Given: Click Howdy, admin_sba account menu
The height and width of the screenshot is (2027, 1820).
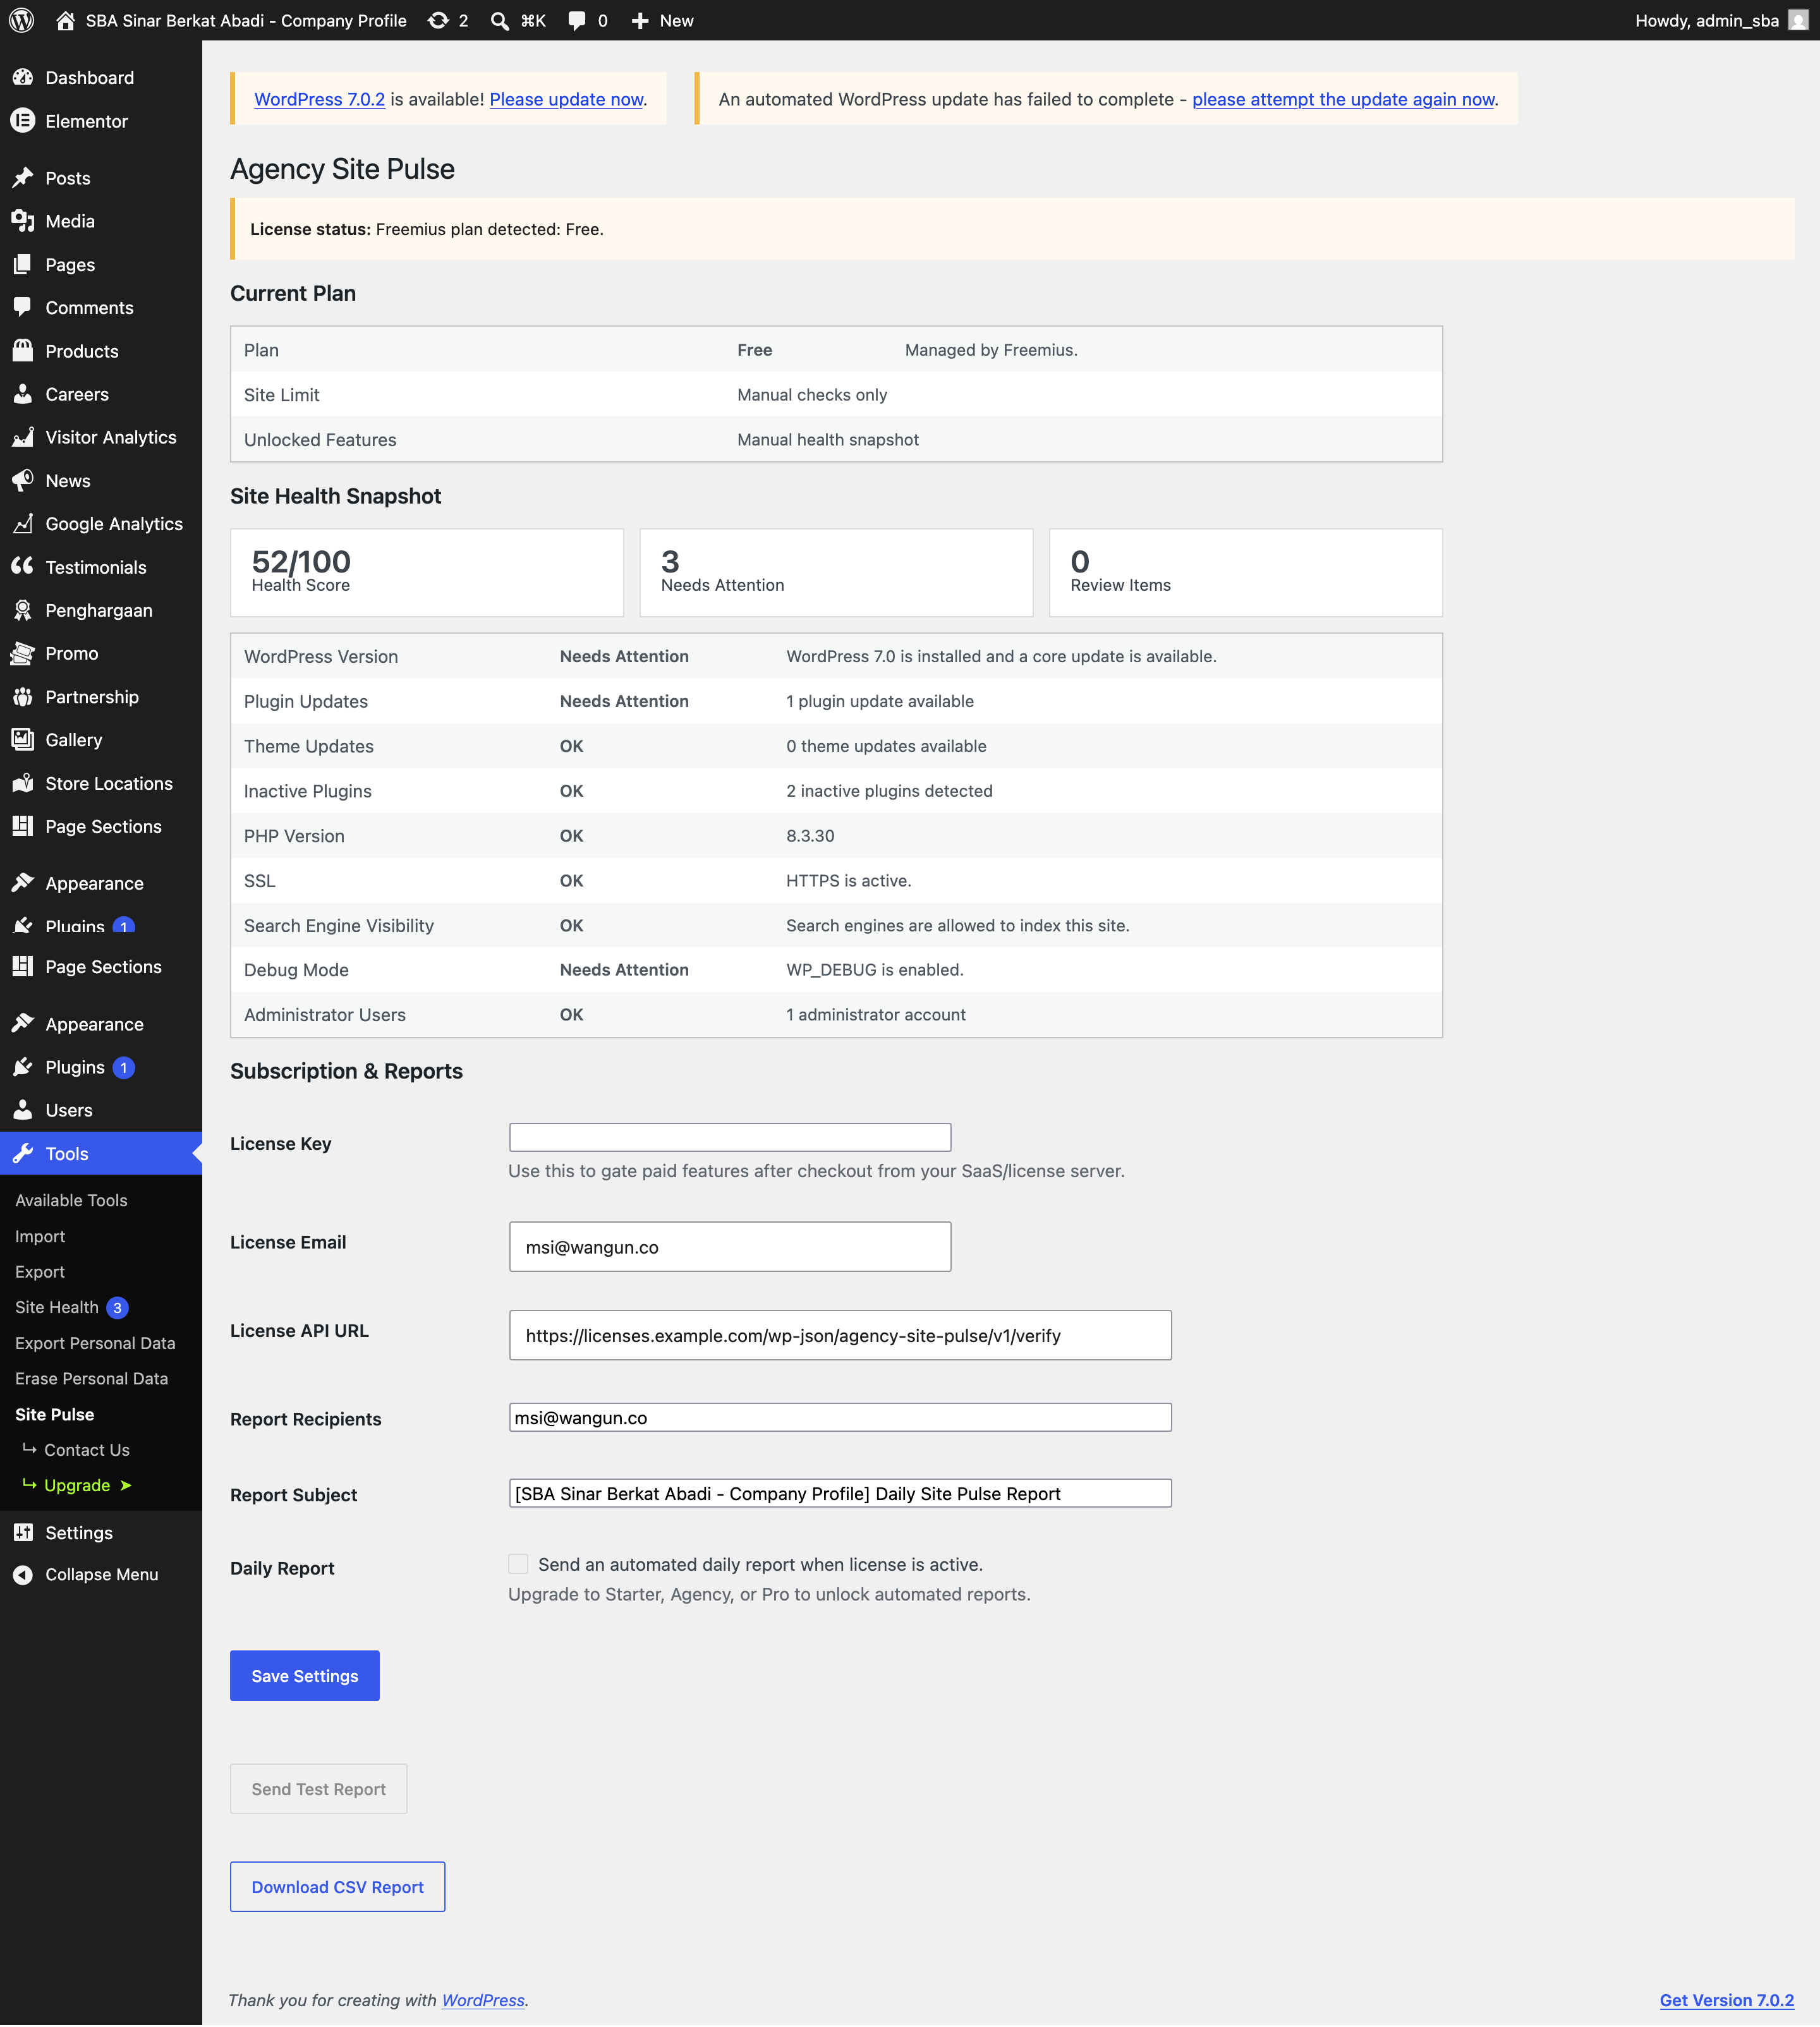Looking at the screenshot, I should [x=1720, y=20].
